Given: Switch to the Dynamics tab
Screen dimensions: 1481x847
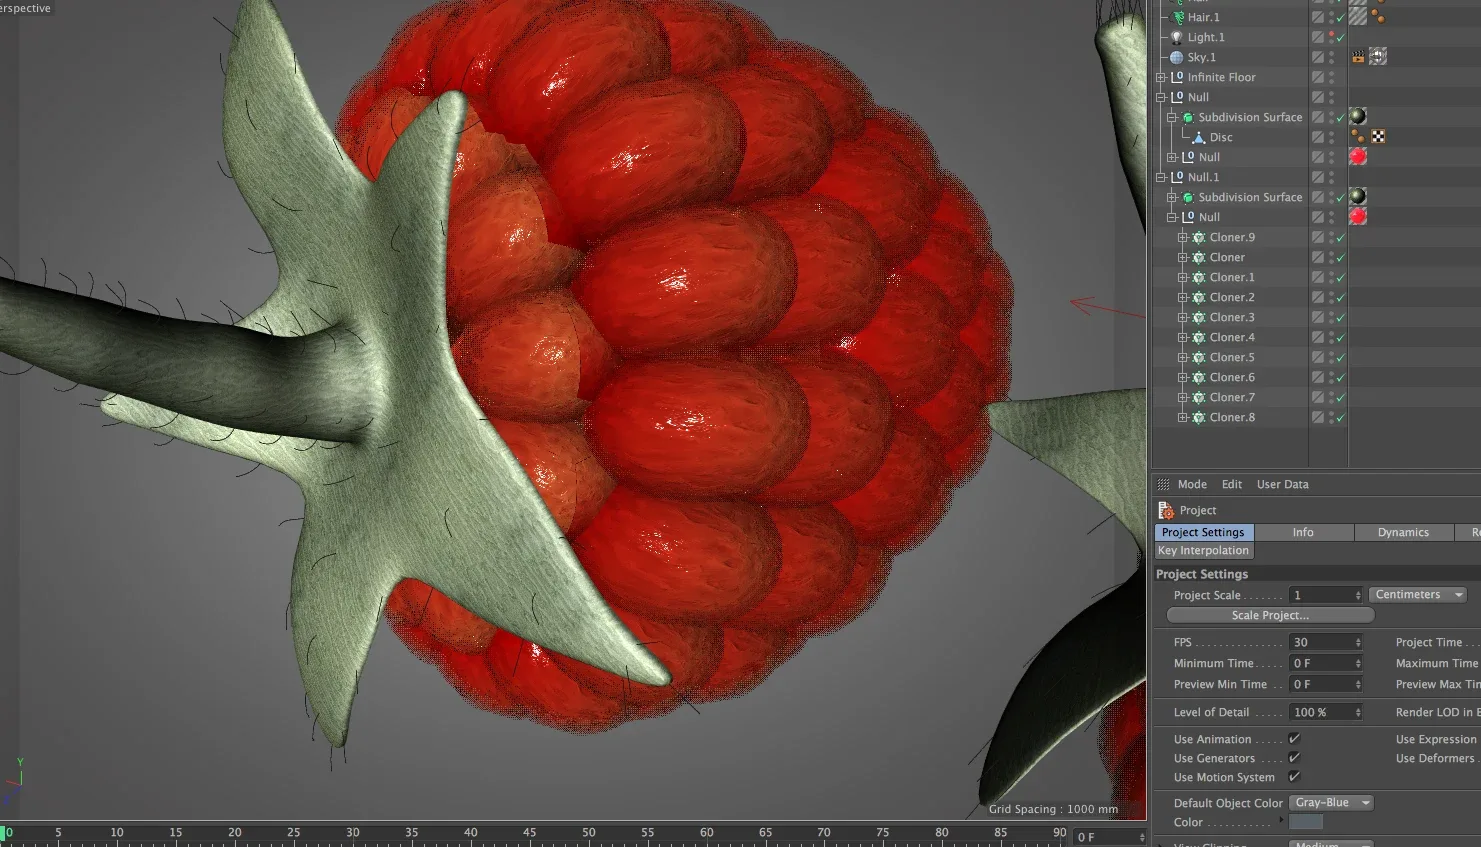Looking at the screenshot, I should [x=1403, y=532].
